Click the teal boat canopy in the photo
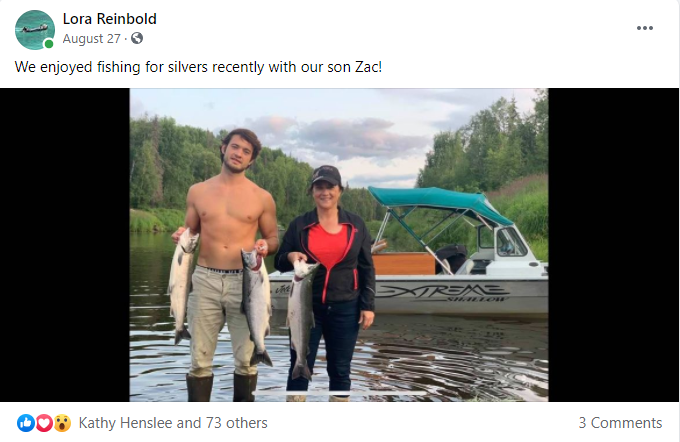 click(438, 202)
